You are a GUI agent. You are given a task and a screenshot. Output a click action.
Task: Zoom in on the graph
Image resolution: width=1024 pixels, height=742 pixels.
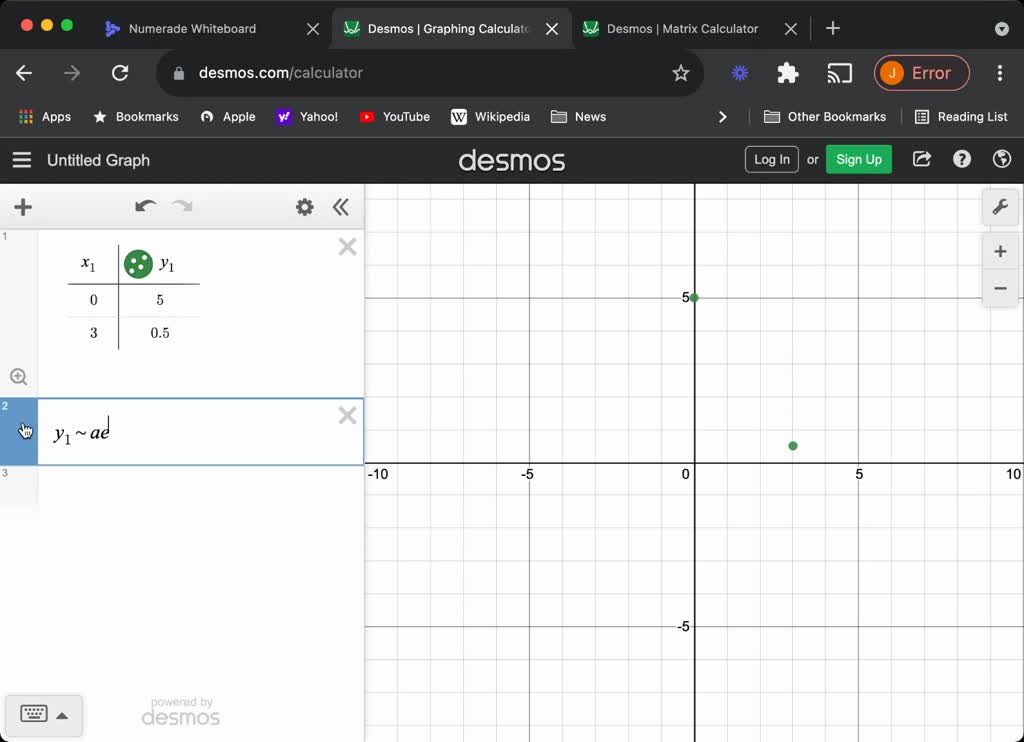coord(999,251)
